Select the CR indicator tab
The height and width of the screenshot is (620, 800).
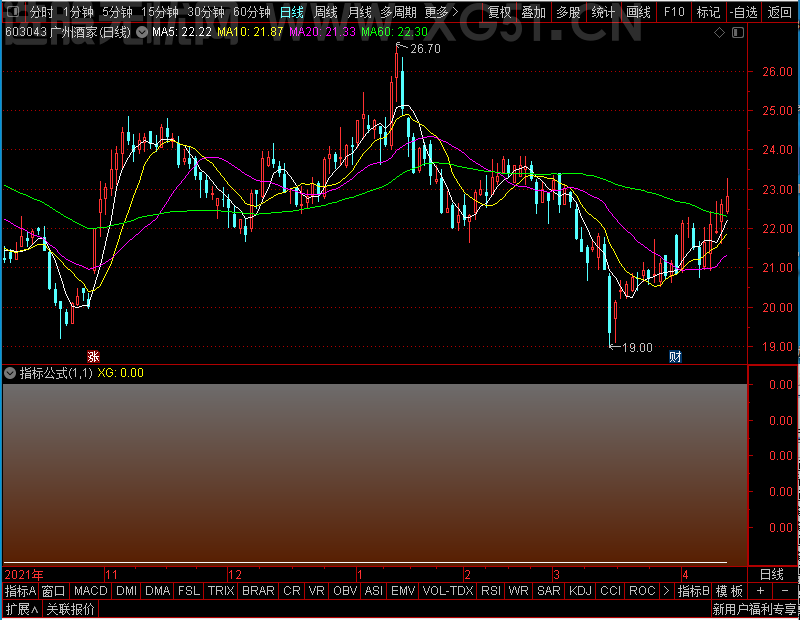[292, 591]
